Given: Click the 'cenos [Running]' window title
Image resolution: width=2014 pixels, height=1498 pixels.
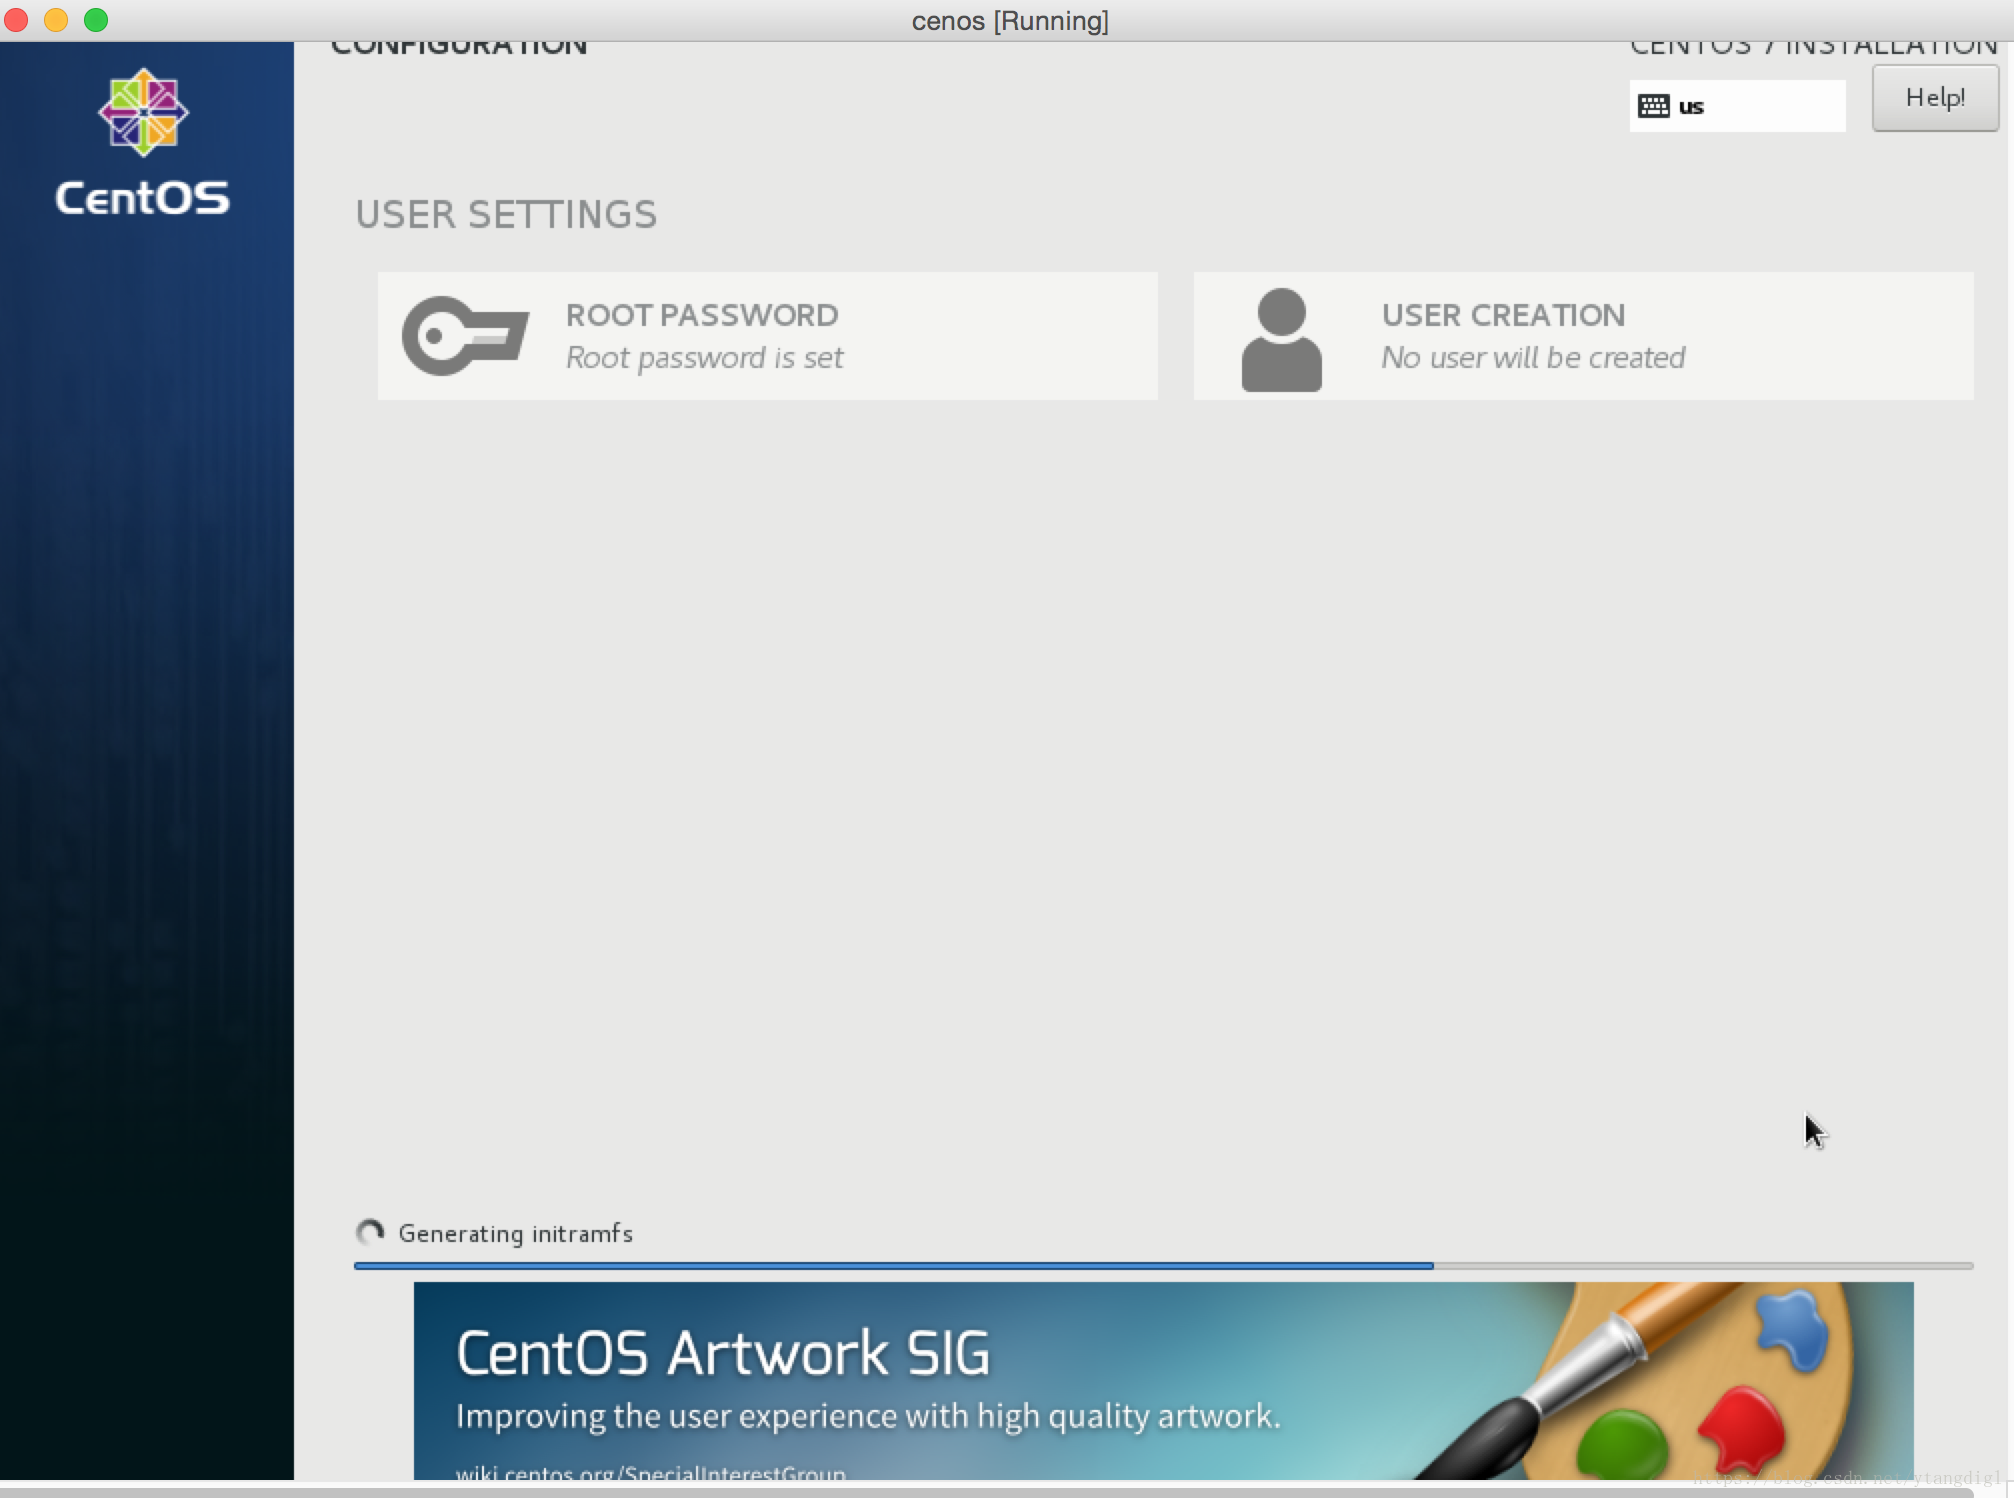Looking at the screenshot, I should click(1010, 21).
